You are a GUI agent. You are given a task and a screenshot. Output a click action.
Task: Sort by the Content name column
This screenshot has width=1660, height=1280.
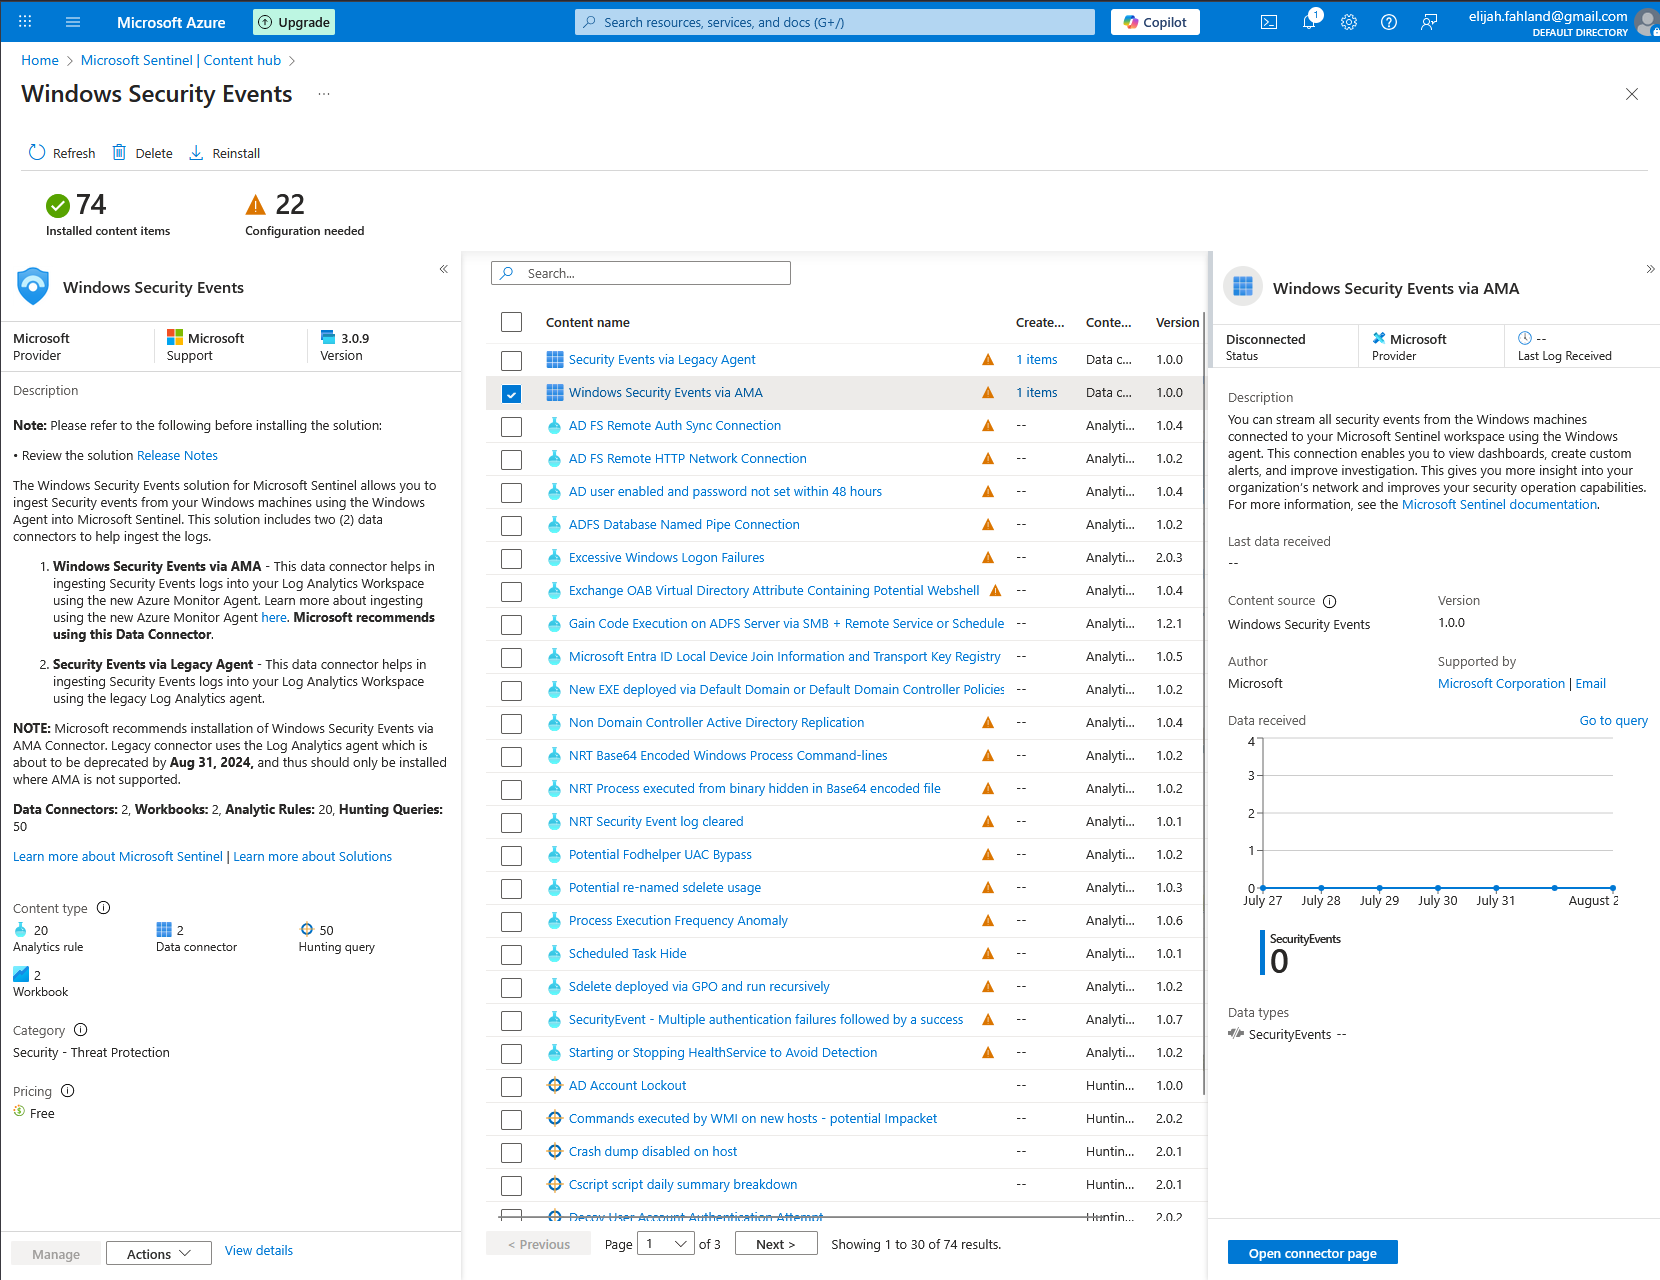pos(588,322)
